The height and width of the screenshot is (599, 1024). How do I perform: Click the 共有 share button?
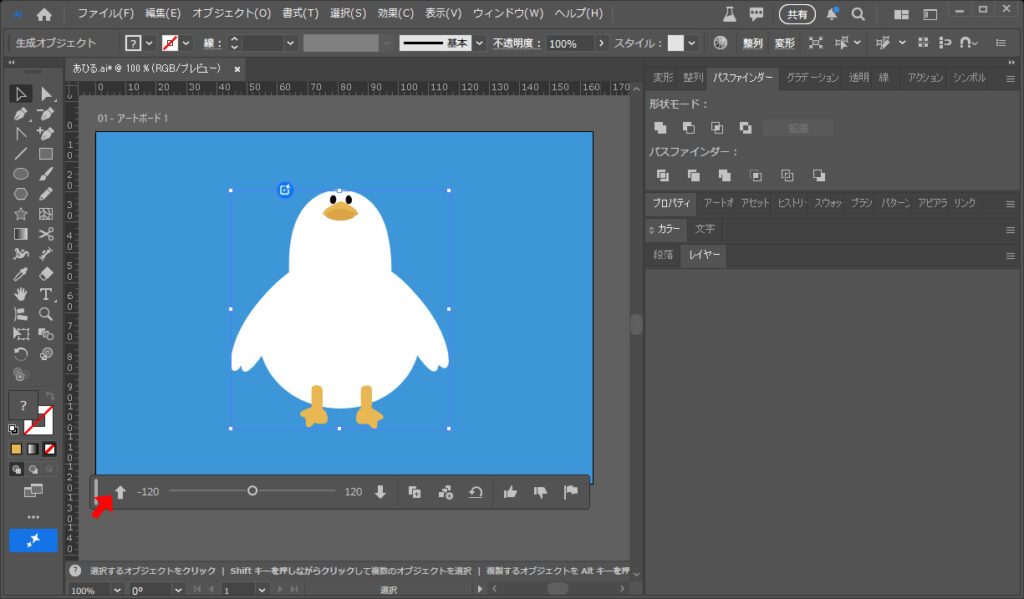[797, 15]
